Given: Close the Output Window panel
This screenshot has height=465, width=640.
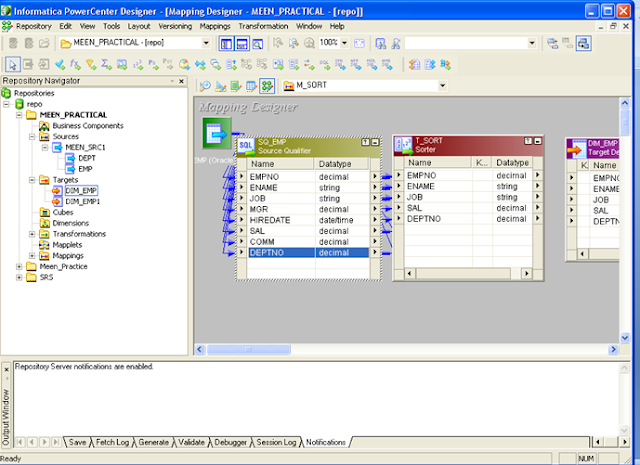Looking at the screenshot, I should [6, 369].
